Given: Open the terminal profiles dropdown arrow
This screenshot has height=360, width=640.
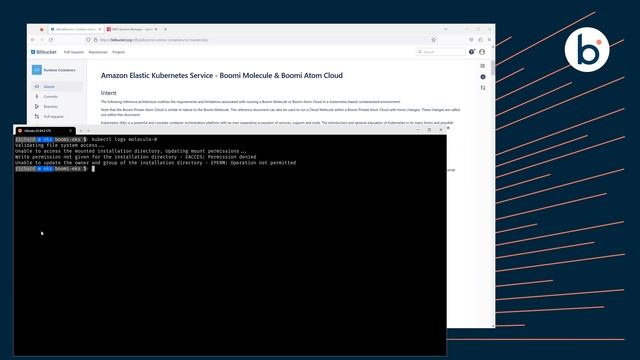Looking at the screenshot, I should tap(89, 131).
